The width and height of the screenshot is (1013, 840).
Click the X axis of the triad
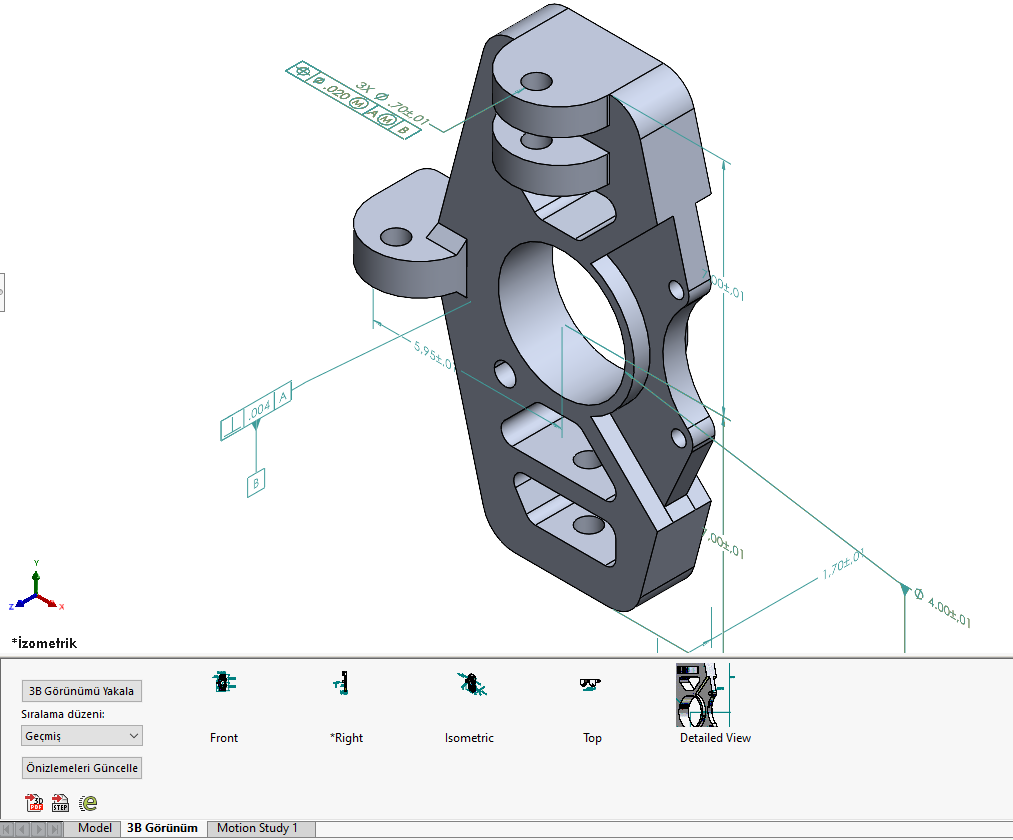[54, 603]
